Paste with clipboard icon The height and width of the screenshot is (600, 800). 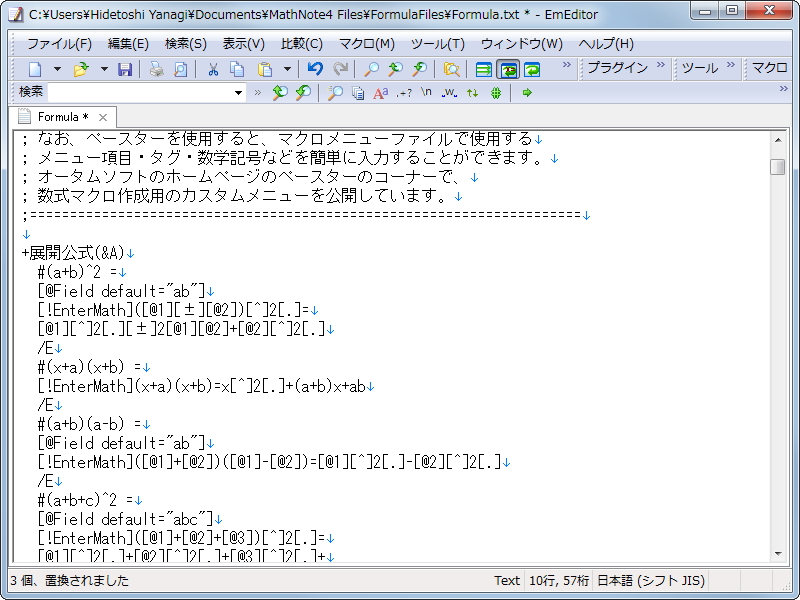tap(265, 69)
